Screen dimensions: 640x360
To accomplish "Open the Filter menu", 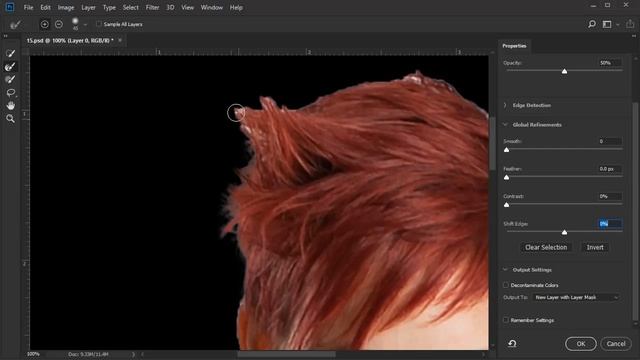I will tap(152, 7).
